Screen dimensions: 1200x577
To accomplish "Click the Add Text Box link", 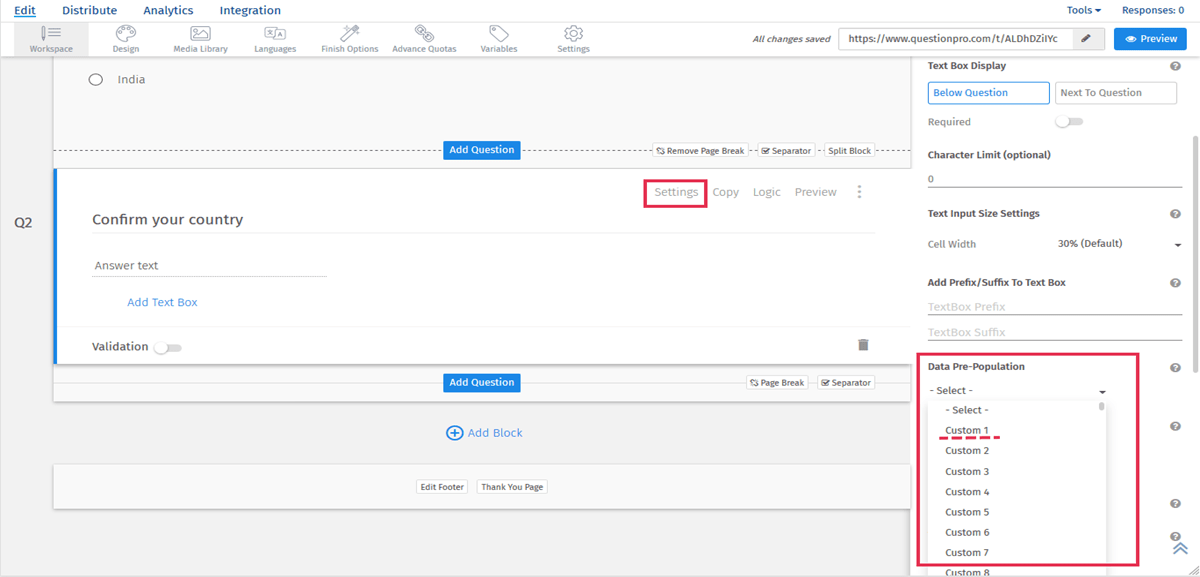I will click(162, 302).
